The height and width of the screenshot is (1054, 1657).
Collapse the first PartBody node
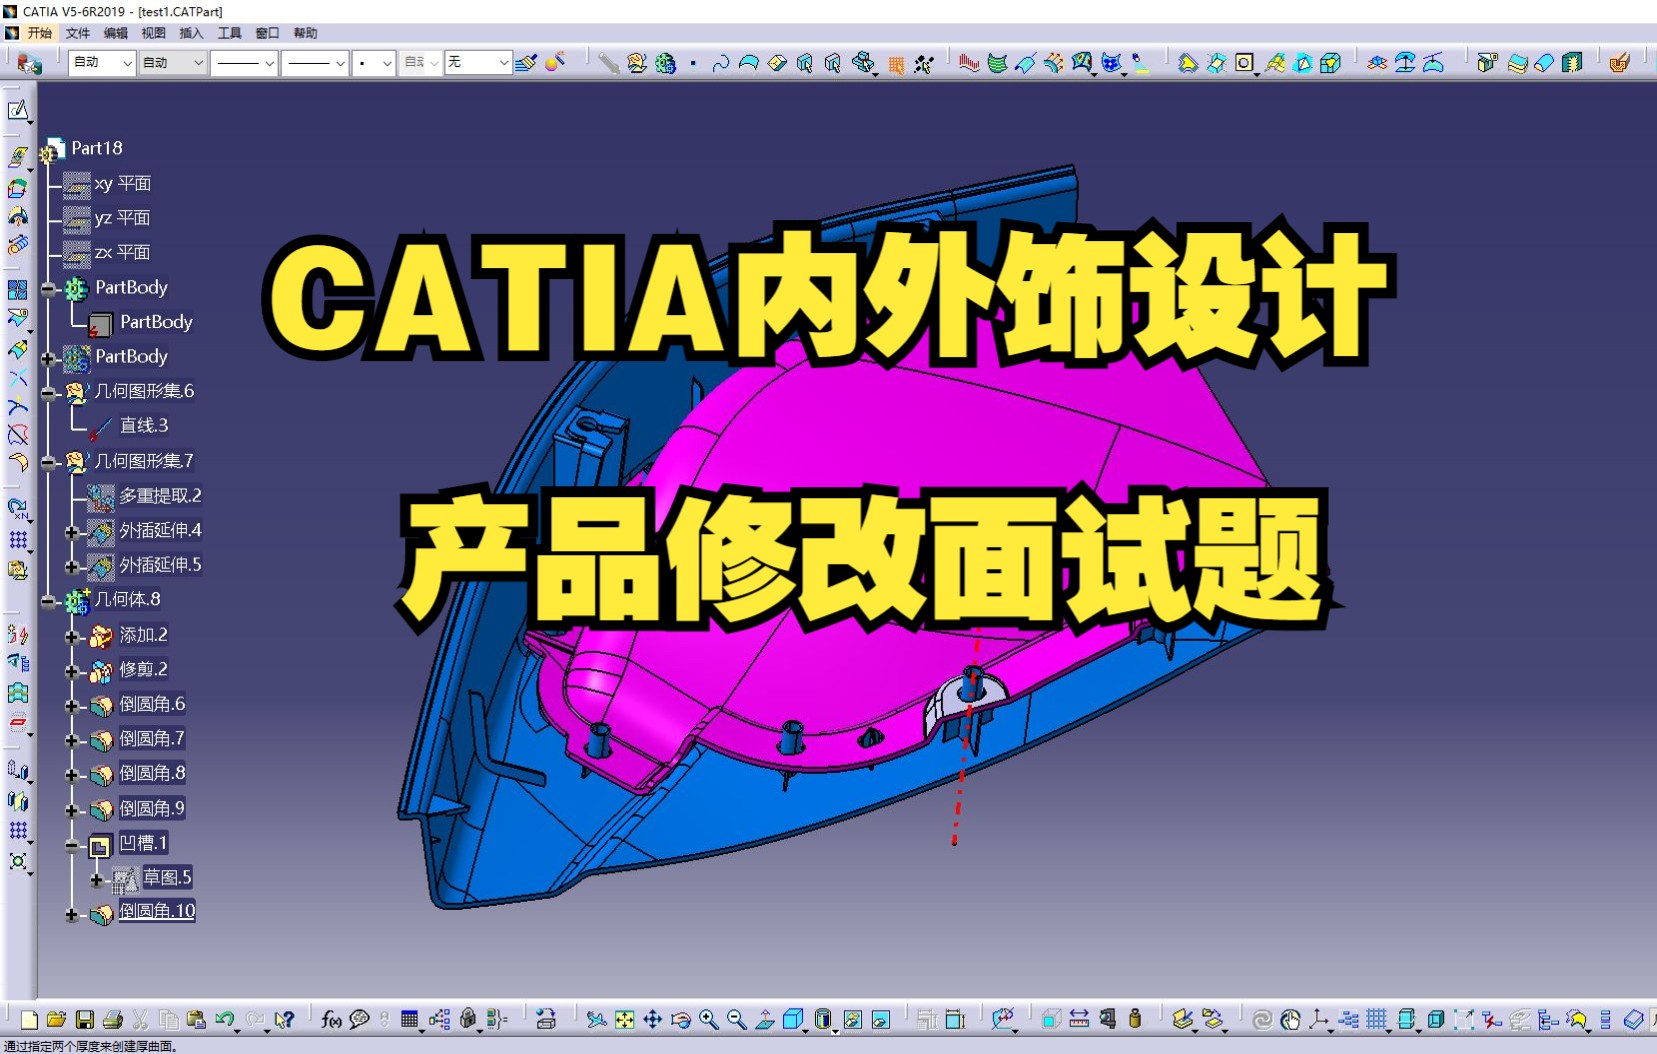pos(48,289)
